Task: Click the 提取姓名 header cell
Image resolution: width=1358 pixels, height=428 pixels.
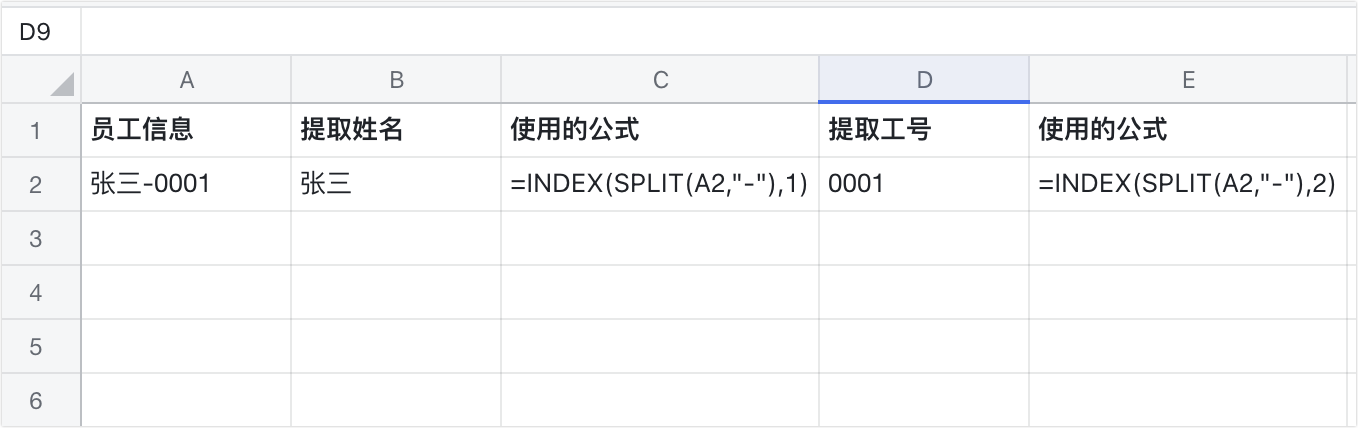Action: click(x=396, y=130)
